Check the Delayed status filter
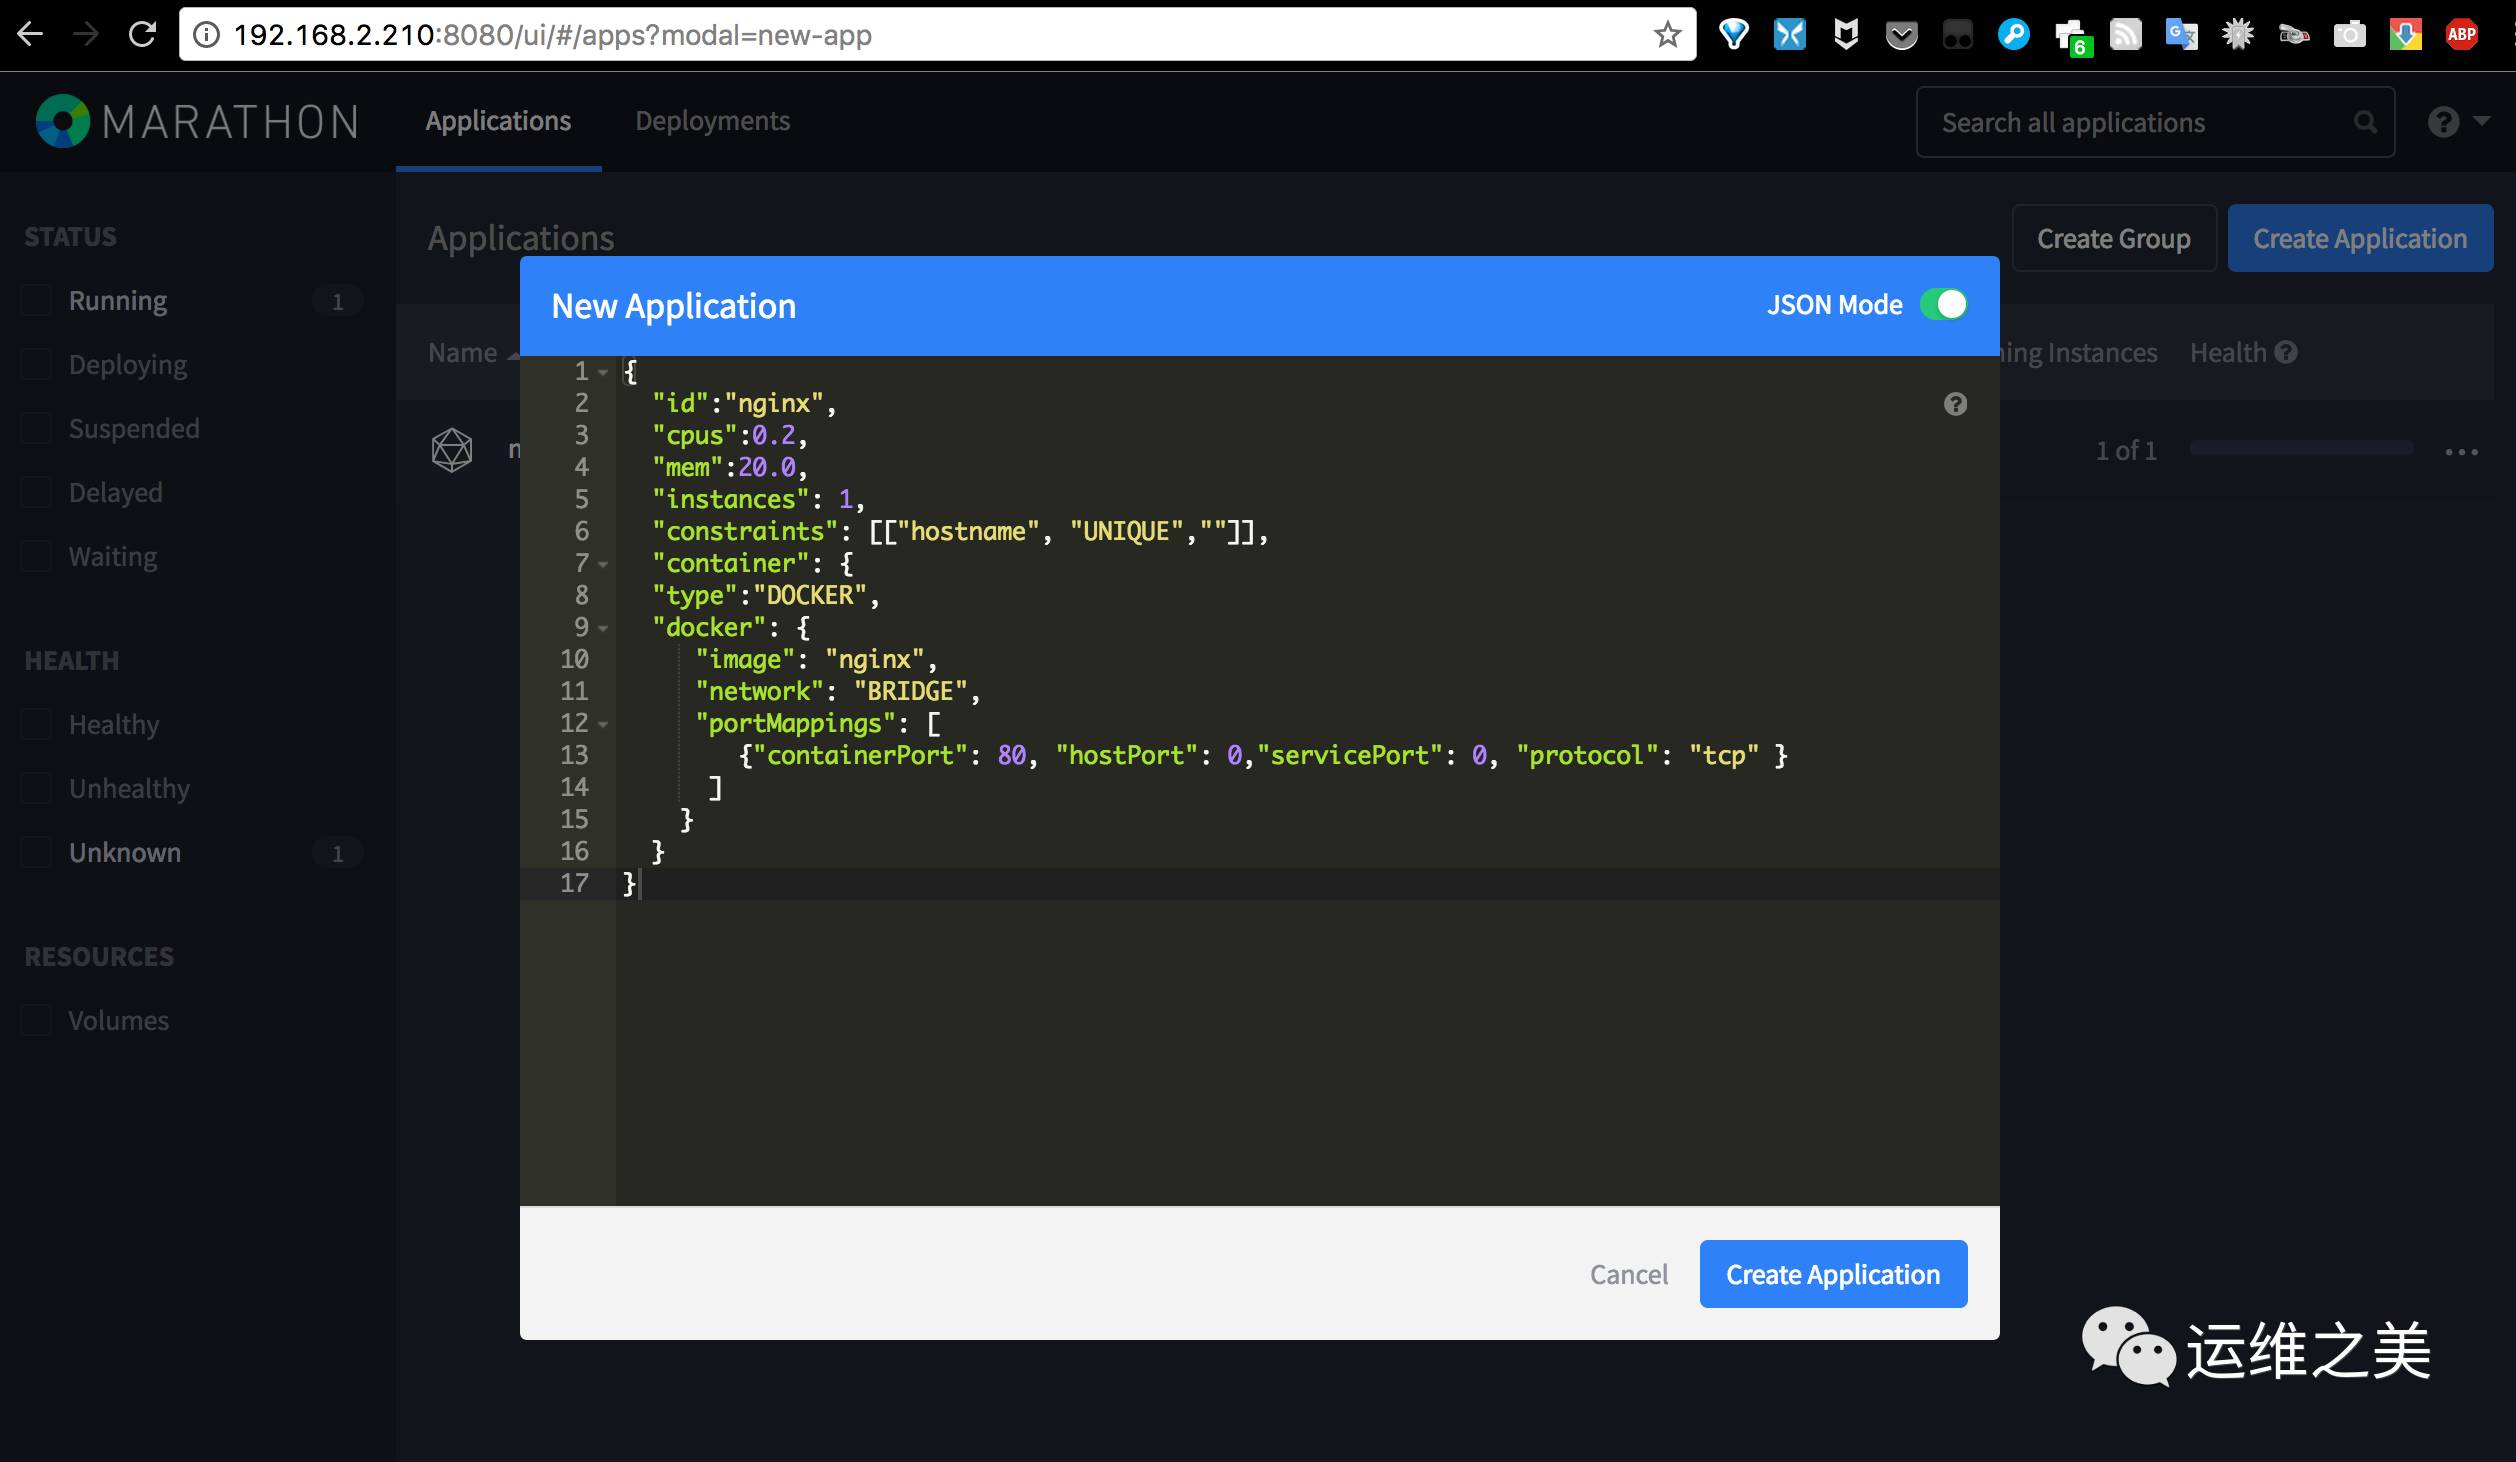 tap(36, 493)
